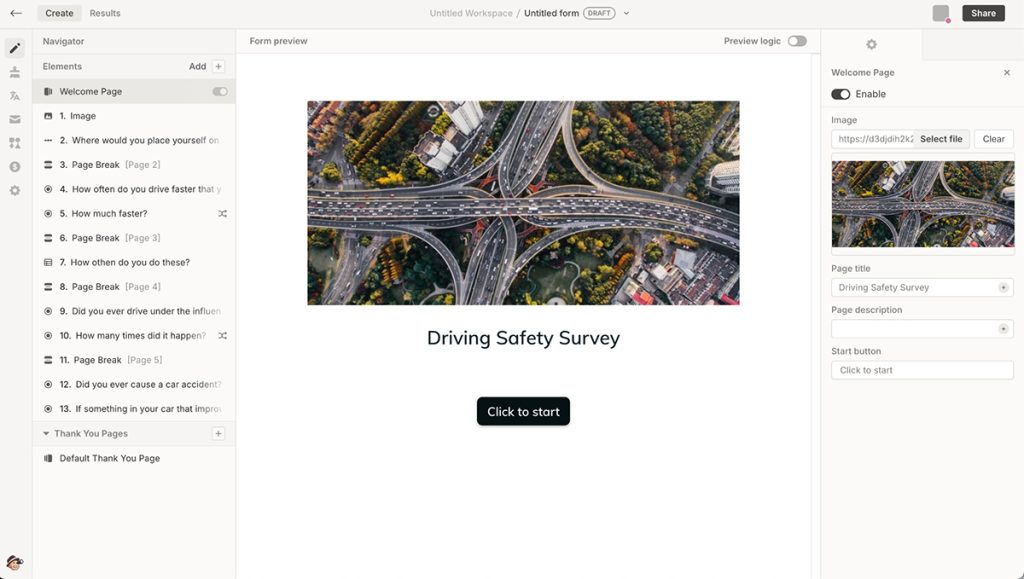Viewport: 1024px width, 579px height.
Task: Collapse the Thank You Pages section
Action: pyautogui.click(x=44, y=433)
